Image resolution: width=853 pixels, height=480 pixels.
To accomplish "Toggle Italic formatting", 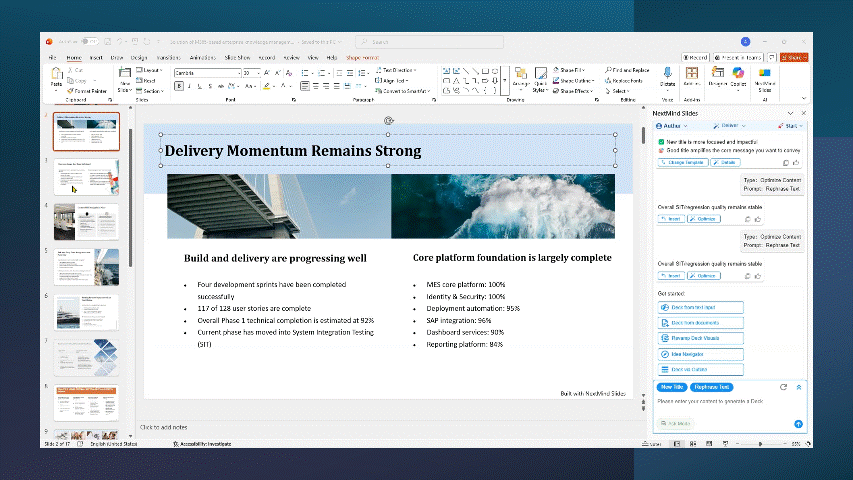I will 189,86.
